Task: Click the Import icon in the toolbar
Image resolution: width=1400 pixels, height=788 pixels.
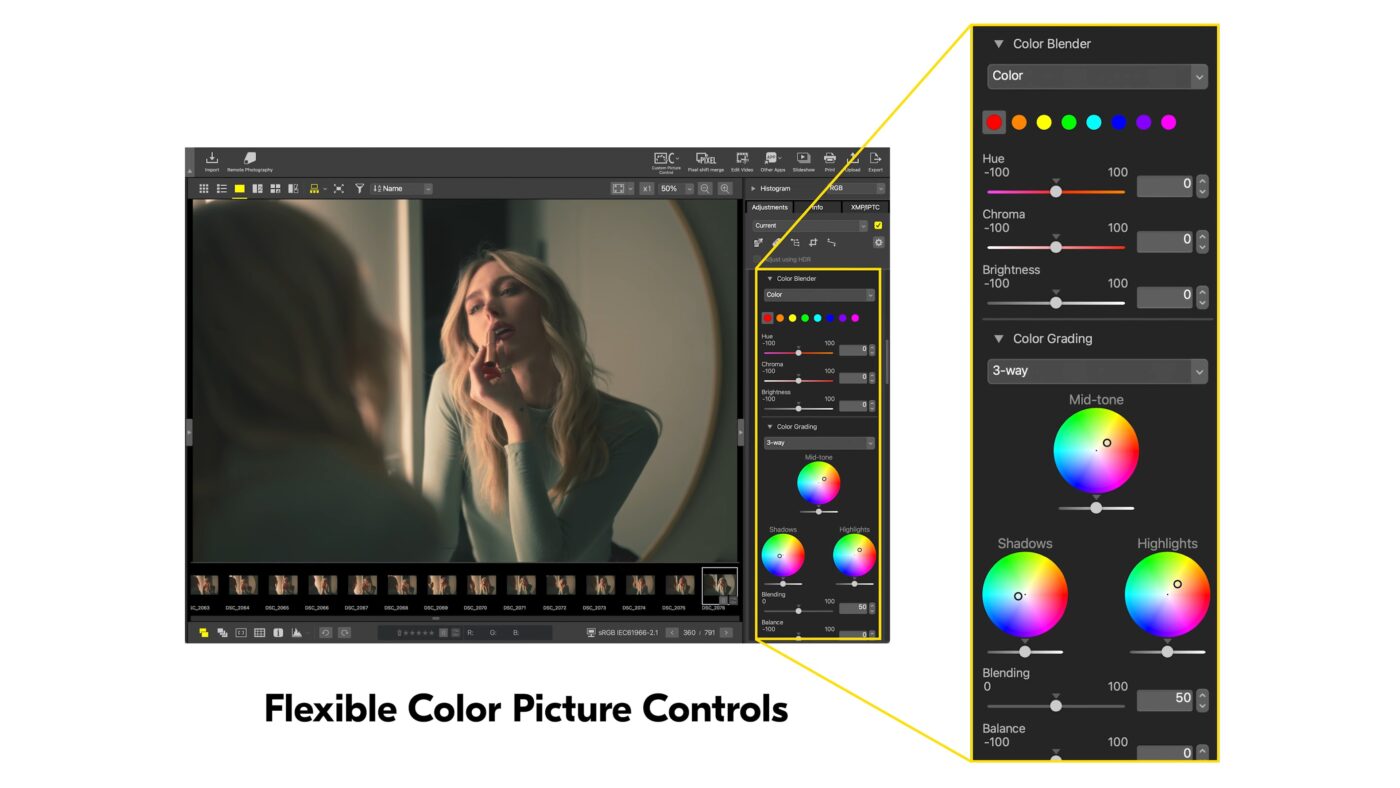Action: click(212, 161)
